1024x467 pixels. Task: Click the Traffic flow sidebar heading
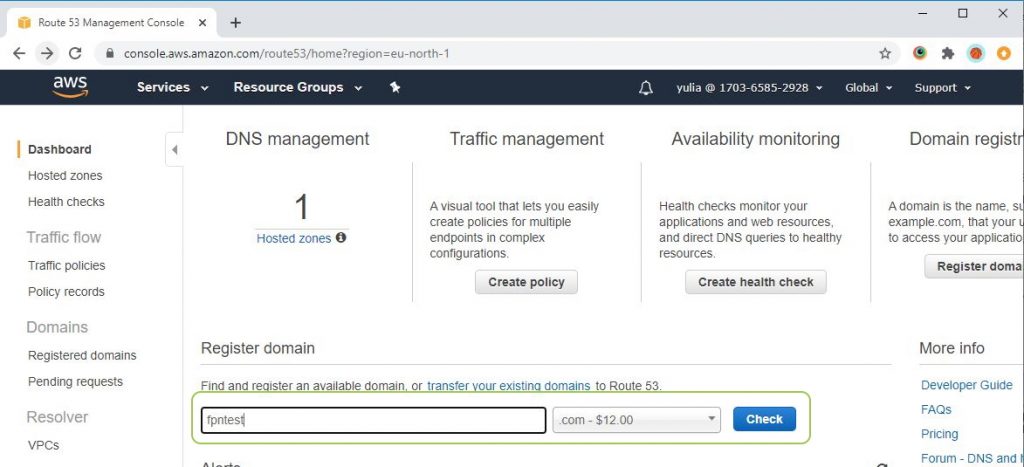click(64, 237)
